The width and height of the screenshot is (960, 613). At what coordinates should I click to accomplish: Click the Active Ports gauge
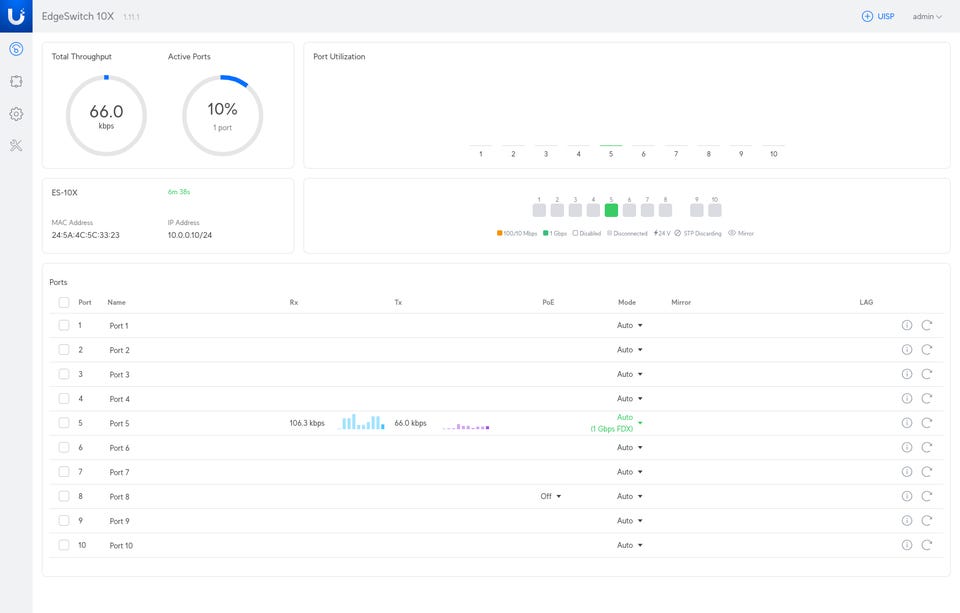click(x=222, y=115)
